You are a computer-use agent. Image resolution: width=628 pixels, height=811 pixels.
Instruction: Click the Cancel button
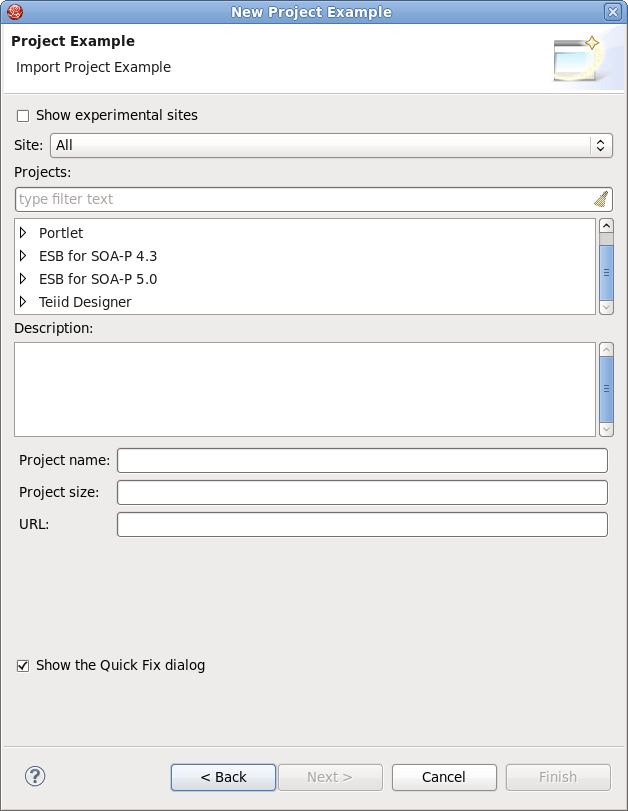click(444, 777)
